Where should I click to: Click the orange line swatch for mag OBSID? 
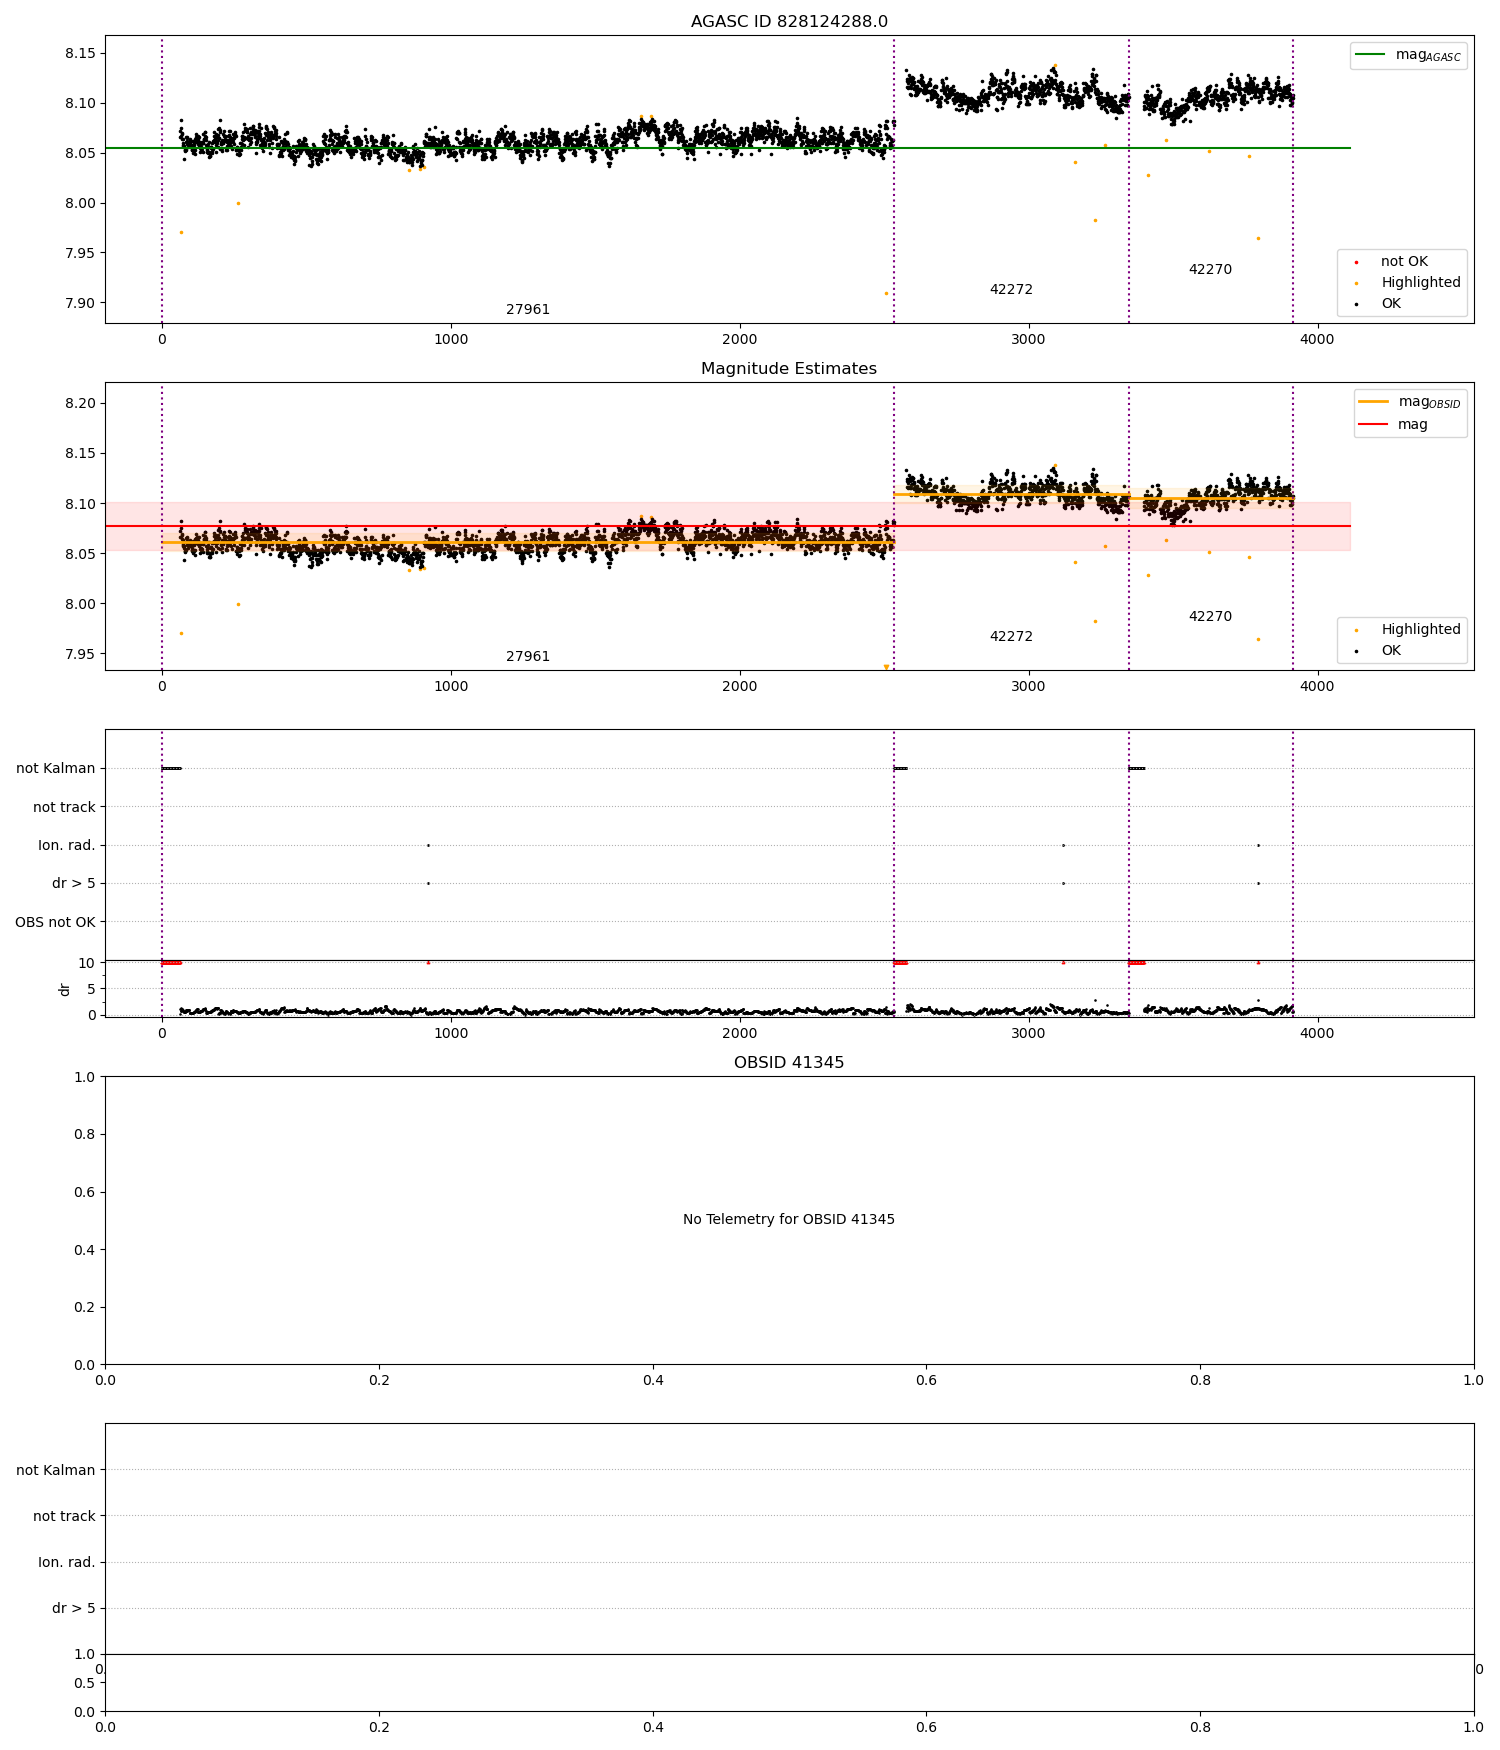1374,402
